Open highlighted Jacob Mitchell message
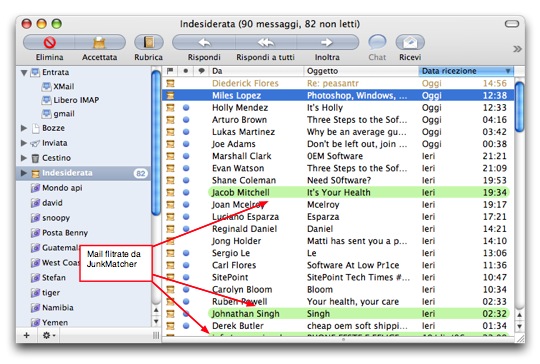540x364 pixels. 338,193
